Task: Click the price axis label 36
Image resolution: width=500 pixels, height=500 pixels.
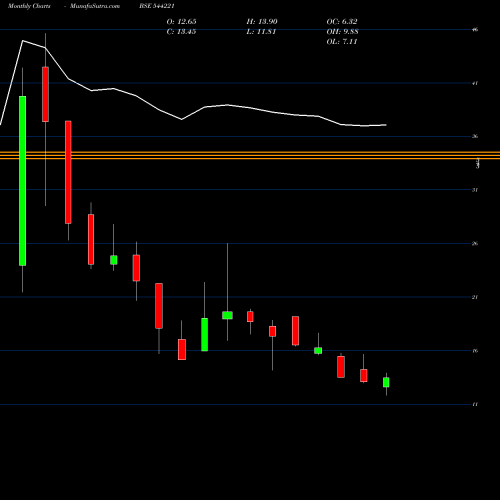Action: [475, 136]
